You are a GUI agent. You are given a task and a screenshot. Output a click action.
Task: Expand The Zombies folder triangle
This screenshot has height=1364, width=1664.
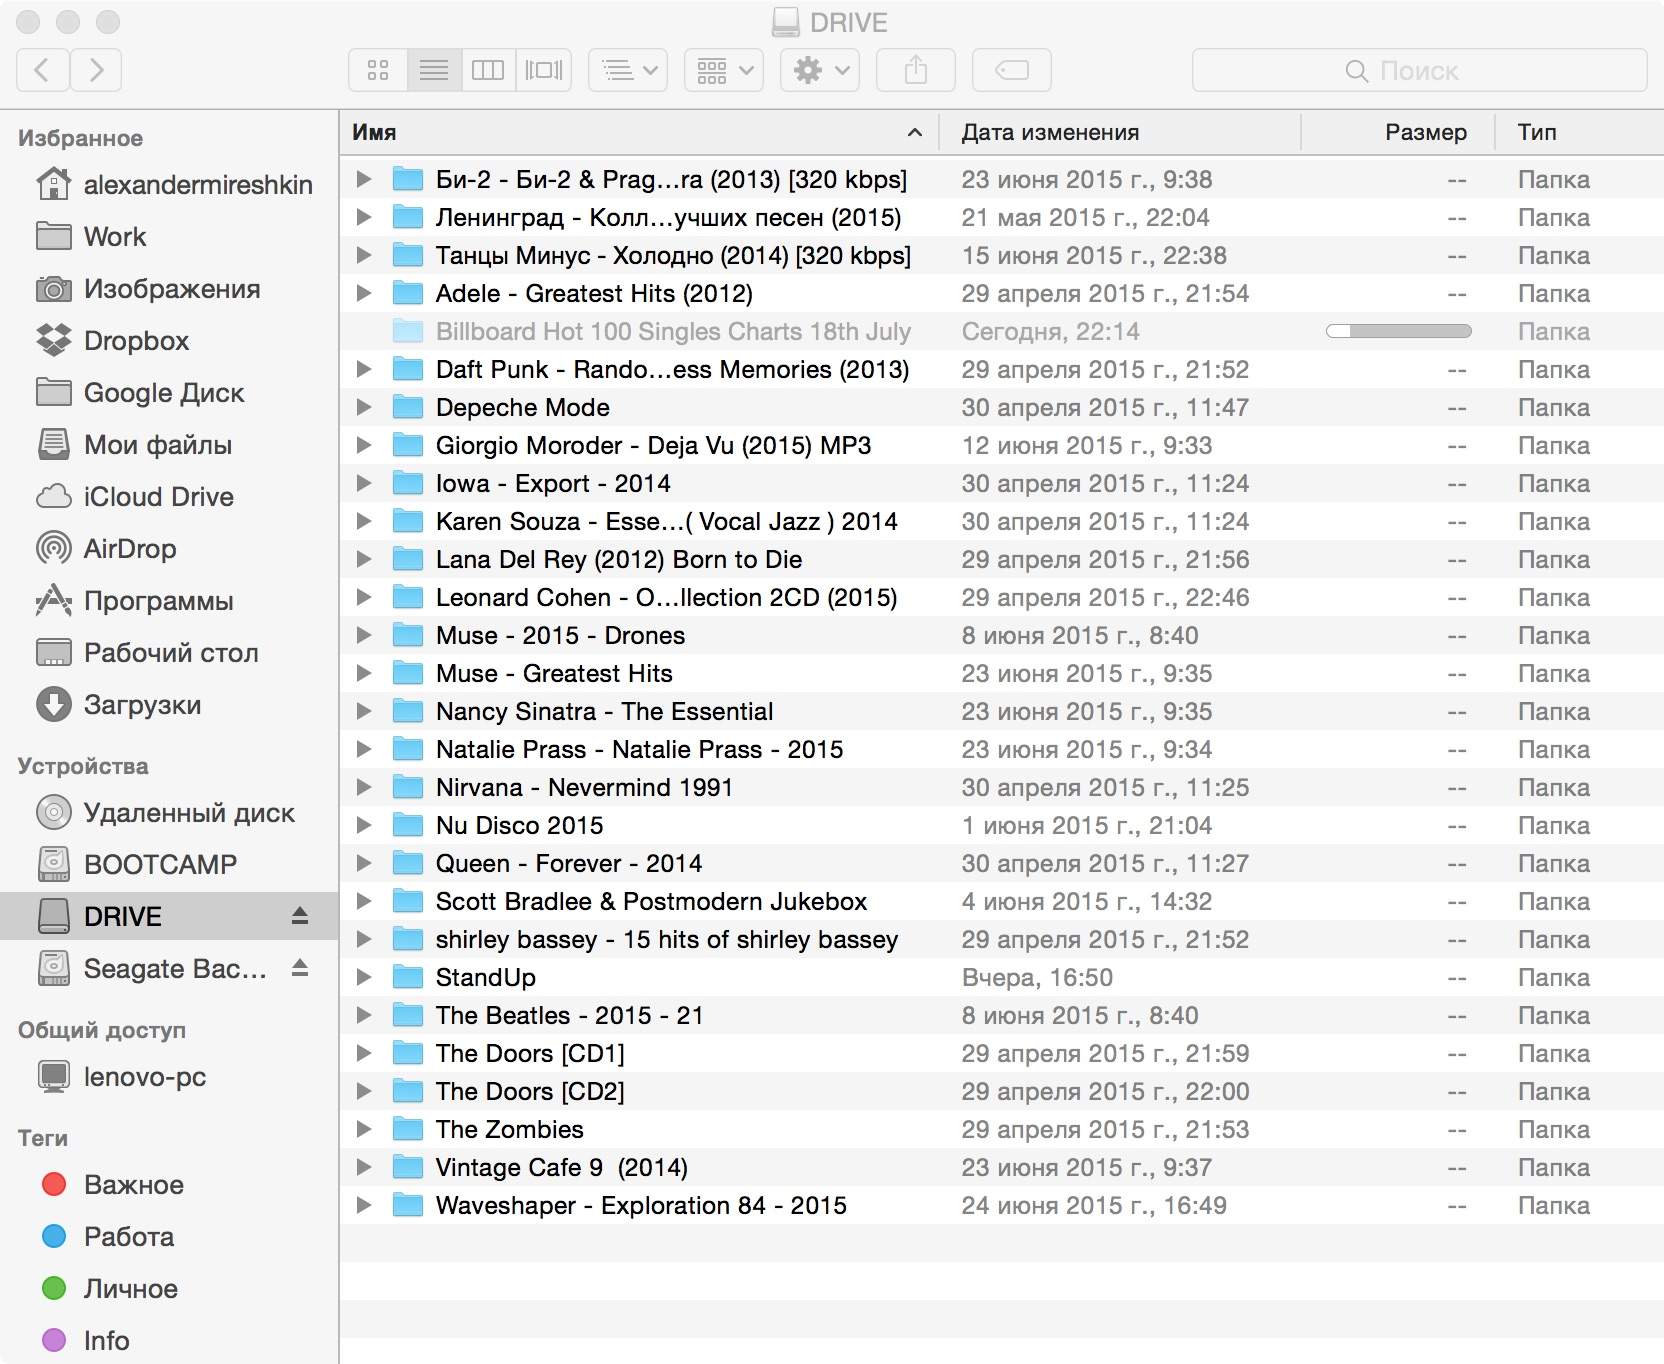tap(364, 1129)
